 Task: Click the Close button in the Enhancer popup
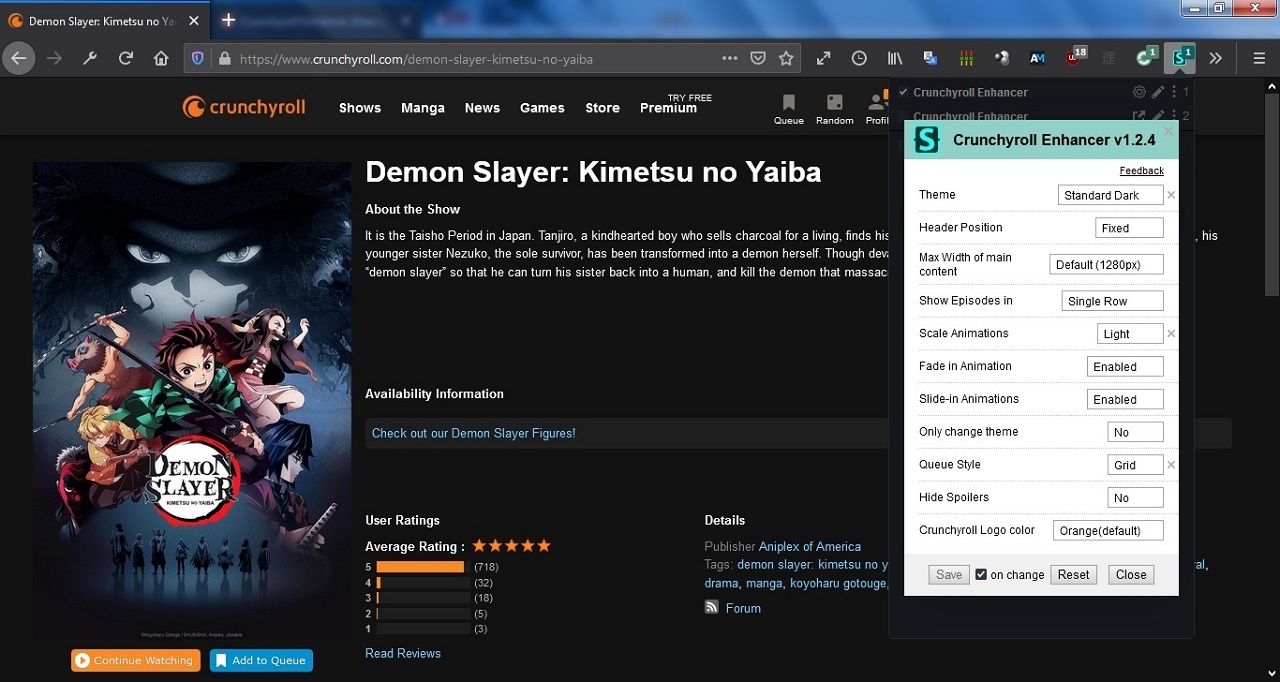(1131, 575)
